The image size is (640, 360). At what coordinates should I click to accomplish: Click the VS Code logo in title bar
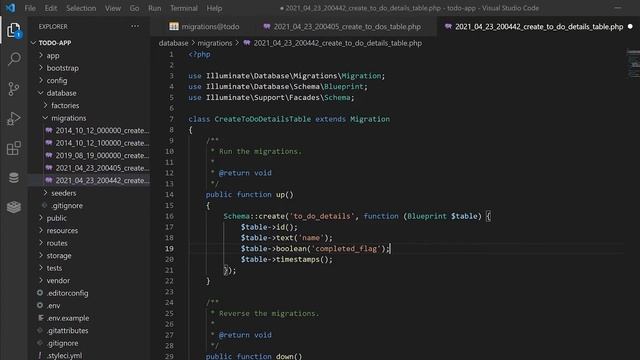point(11,8)
